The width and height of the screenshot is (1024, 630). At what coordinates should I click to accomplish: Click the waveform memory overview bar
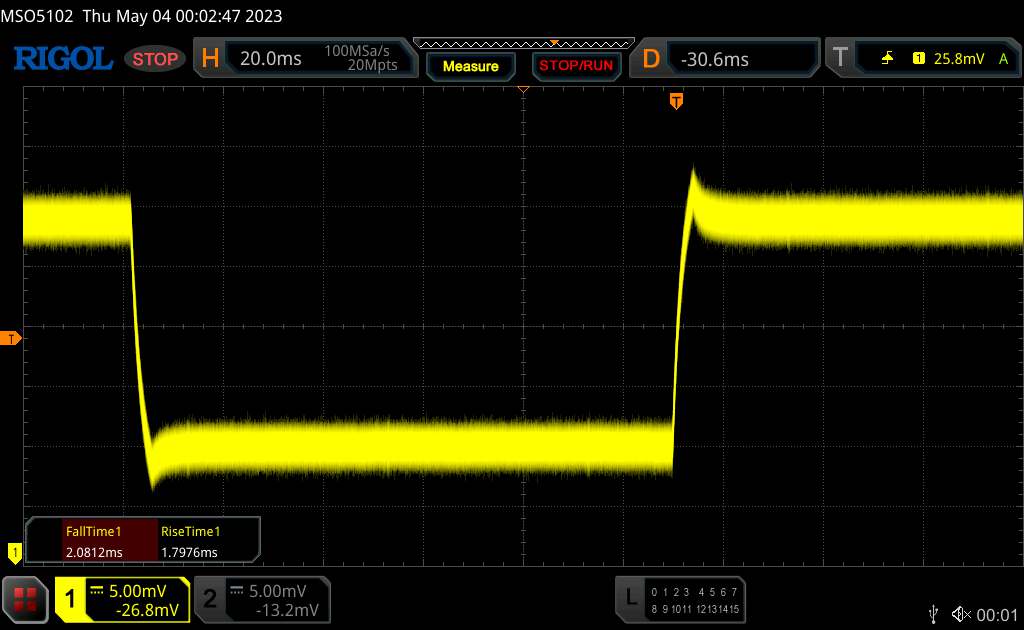click(523, 43)
